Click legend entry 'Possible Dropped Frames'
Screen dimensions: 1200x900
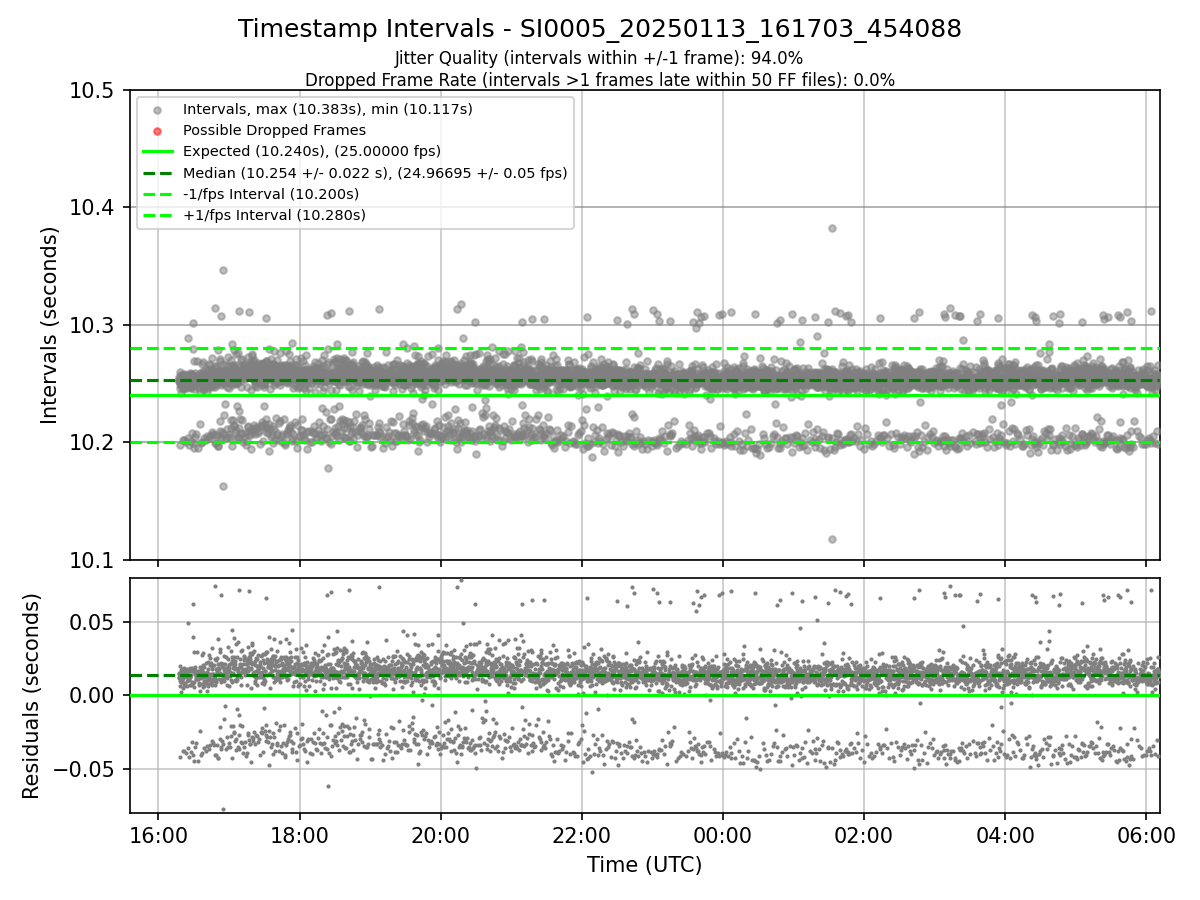tap(274, 130)
